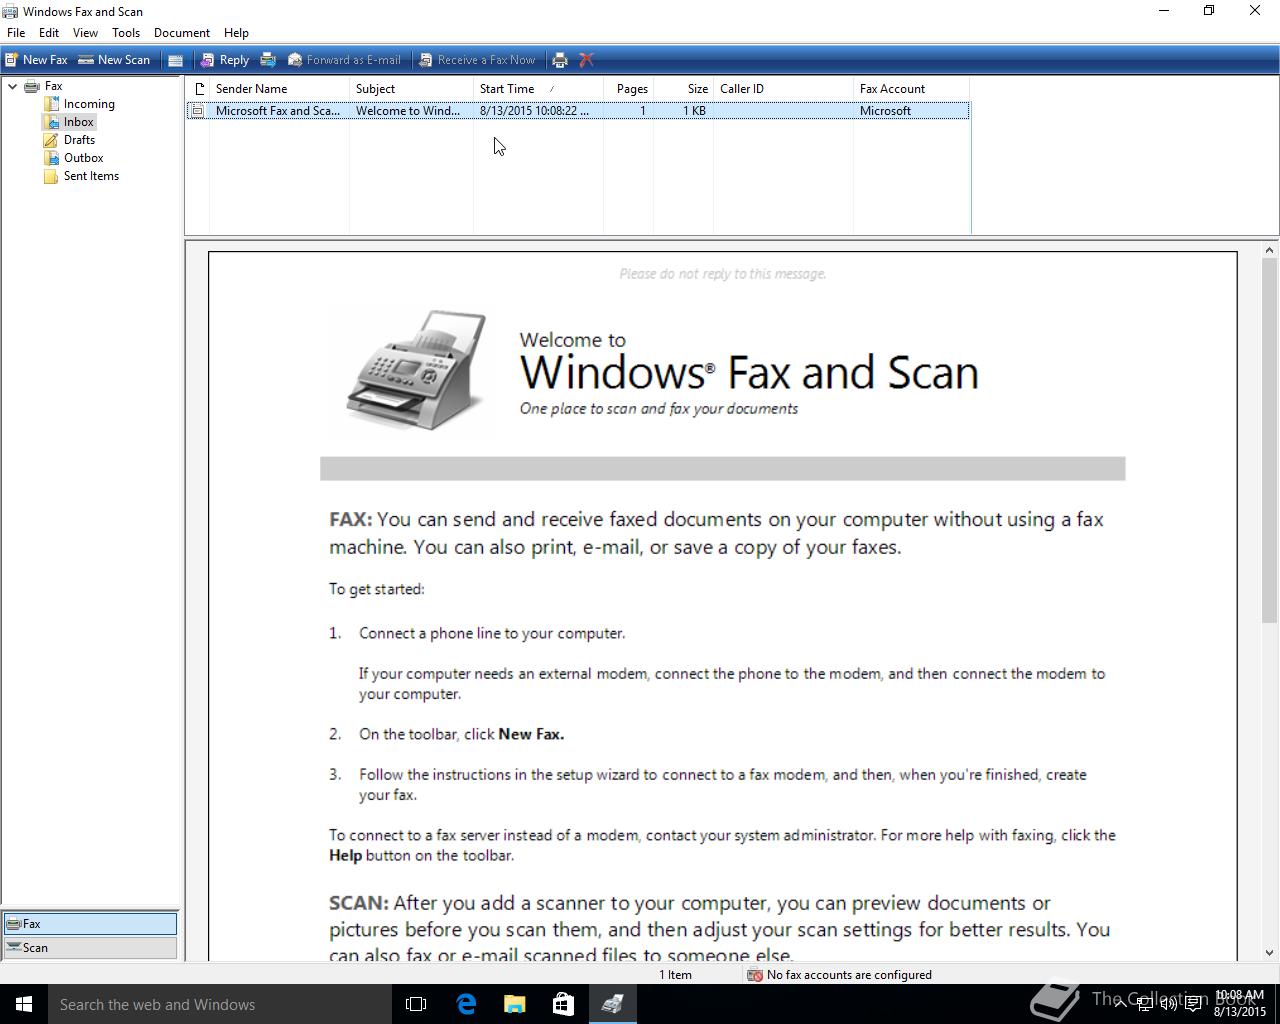Open the Drafts folder

pos(79,140)
